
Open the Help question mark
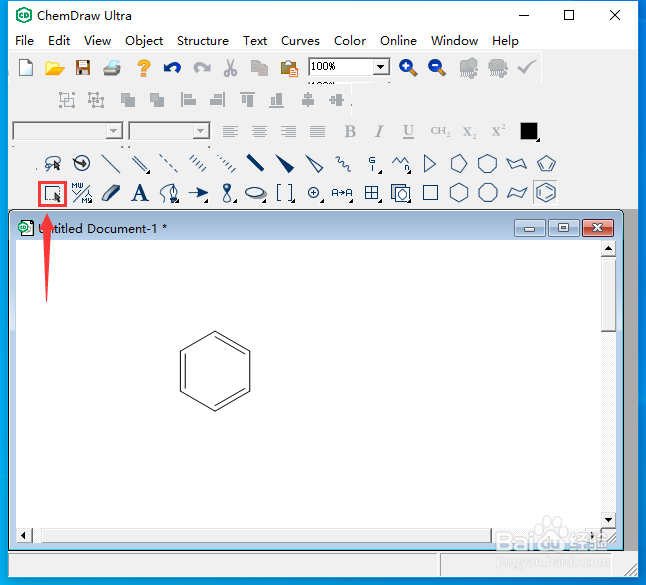pos(143,68)
